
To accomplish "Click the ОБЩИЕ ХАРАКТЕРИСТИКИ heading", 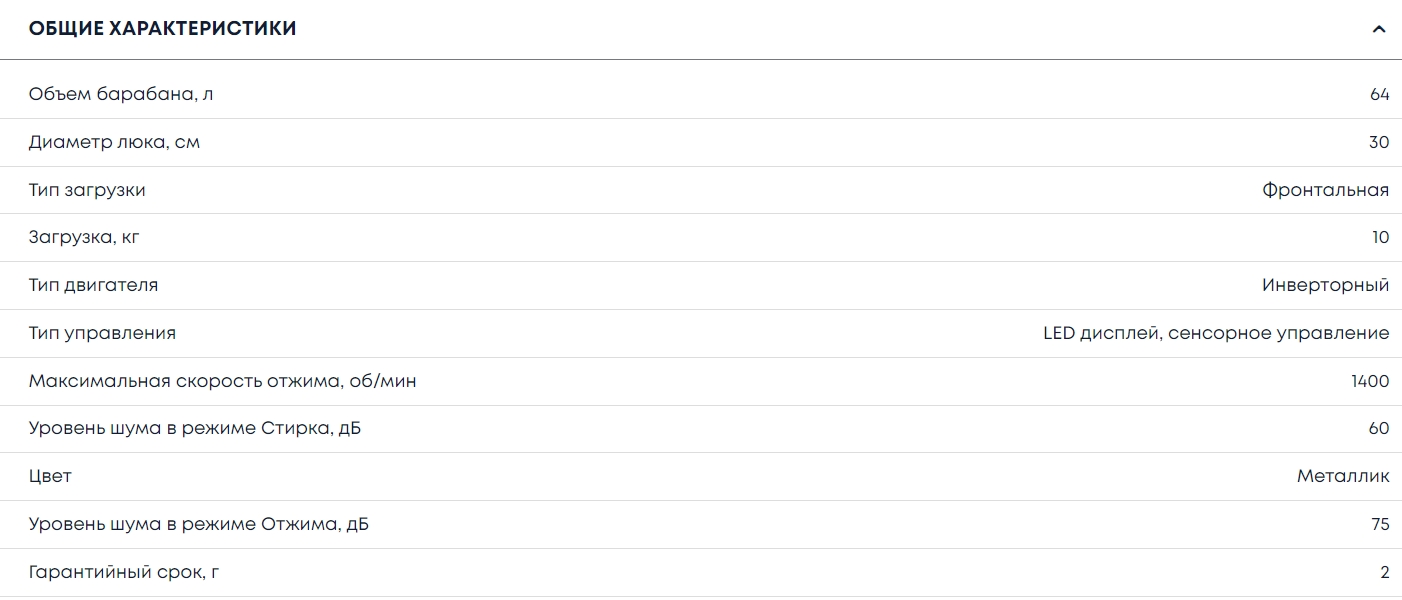I will pyautogui.click(x=163, y=29).
